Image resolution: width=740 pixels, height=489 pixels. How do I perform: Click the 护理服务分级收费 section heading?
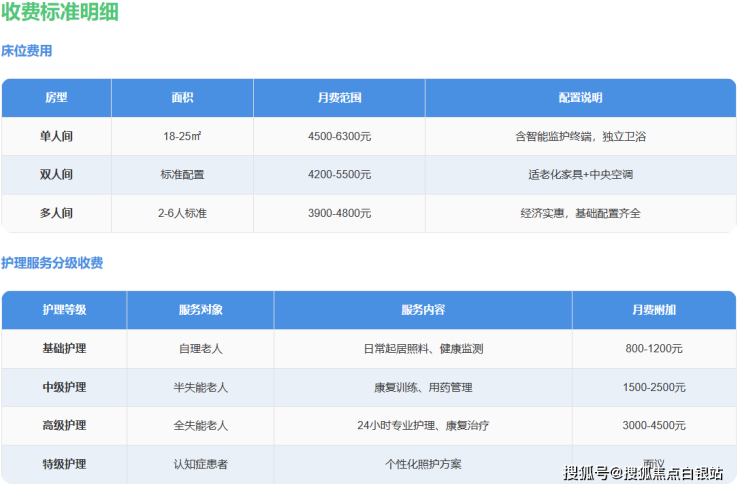coord(52,263)
